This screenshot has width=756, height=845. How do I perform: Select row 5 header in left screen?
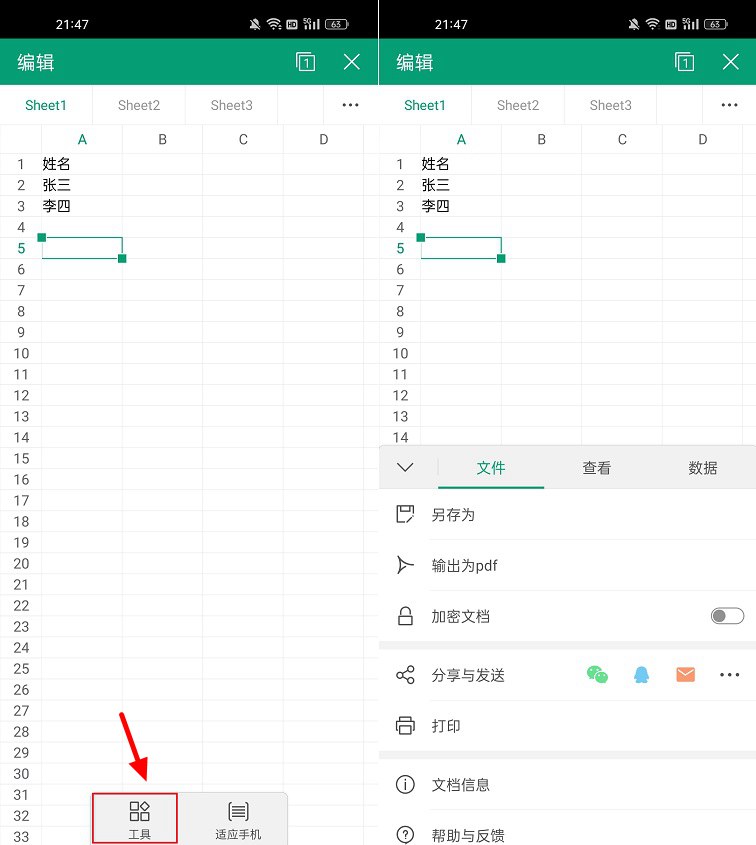[x=21, y=248]
